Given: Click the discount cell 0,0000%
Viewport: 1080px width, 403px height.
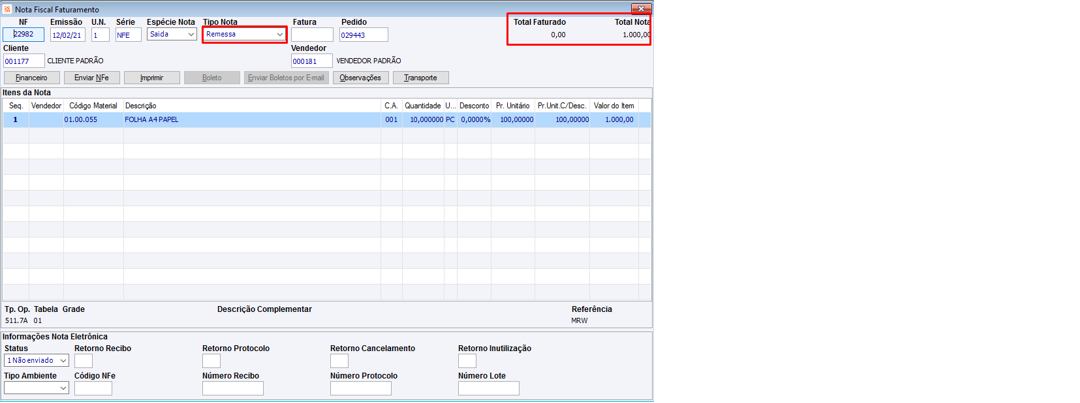Looking at the screenshot, I should pos(475,119).
